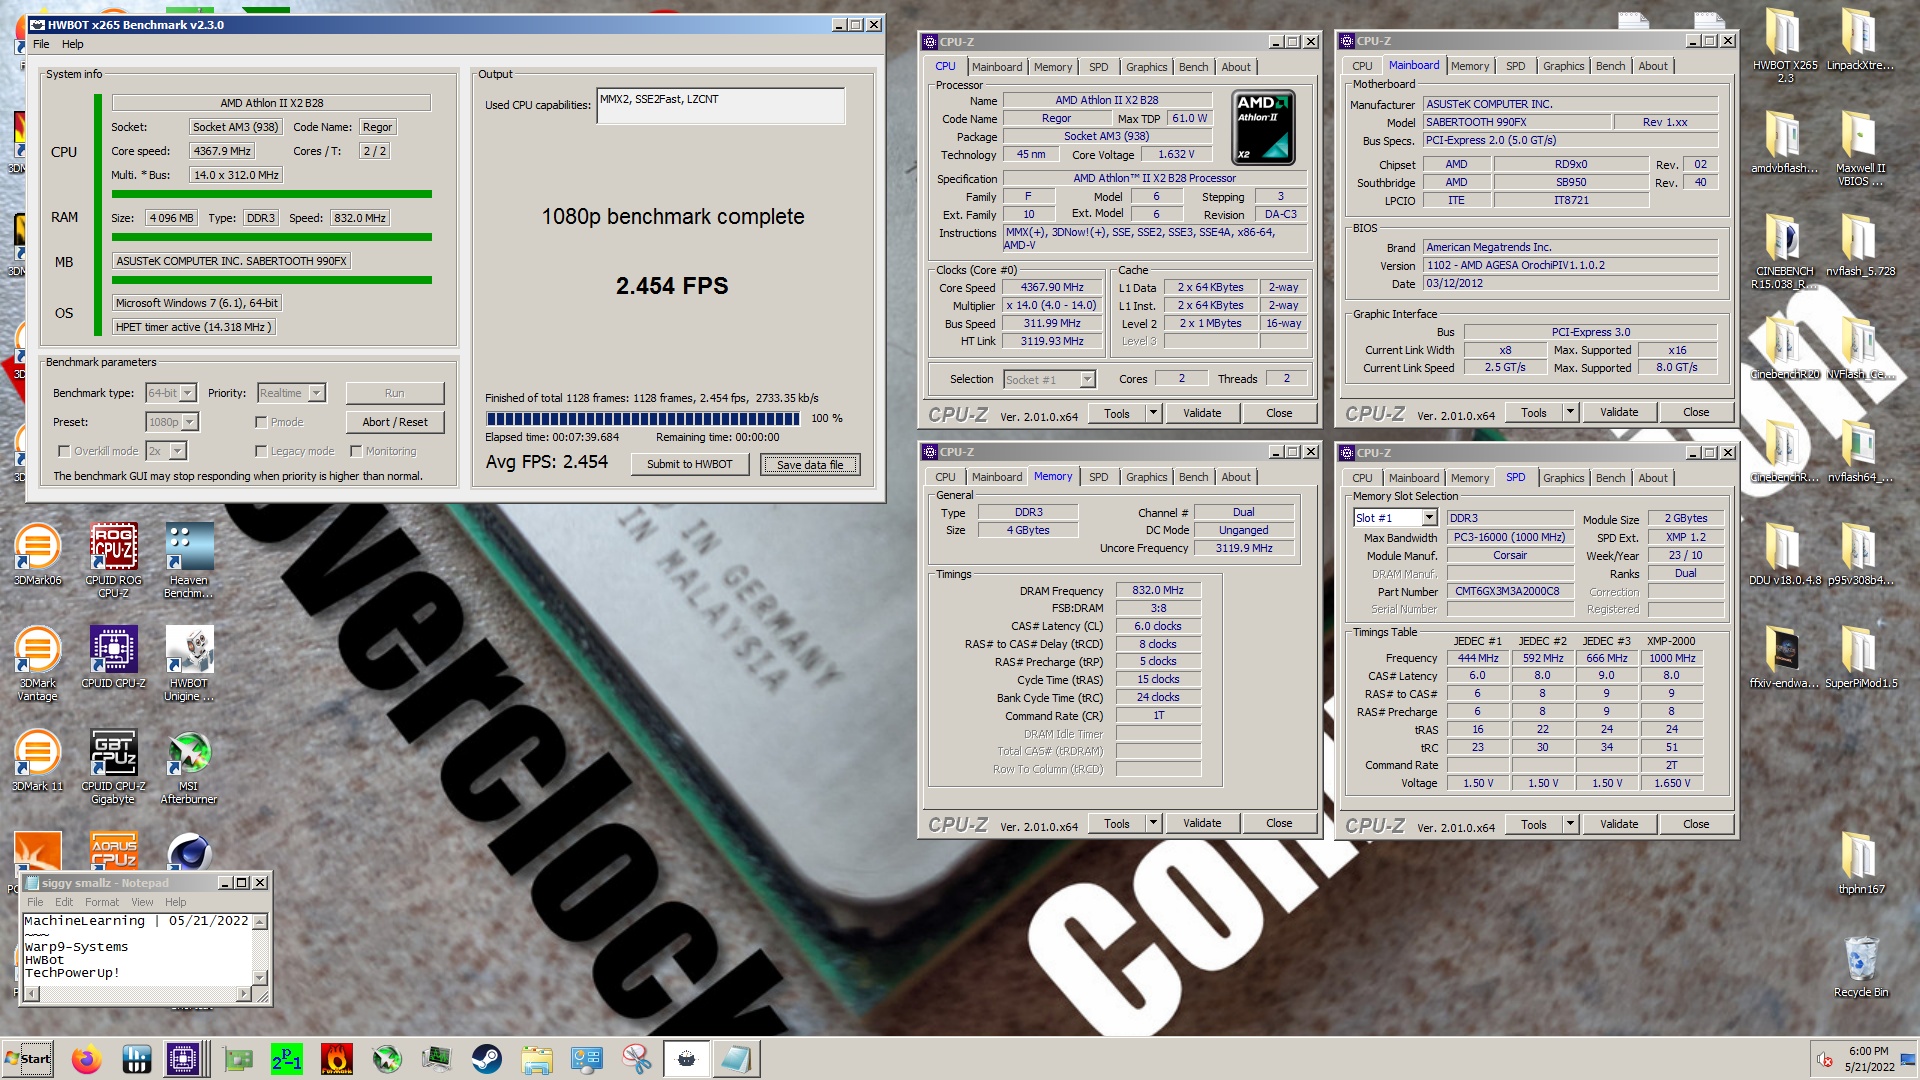Enable the Pmode checkbox
Screen dimensions: 1920x1080
261,422
